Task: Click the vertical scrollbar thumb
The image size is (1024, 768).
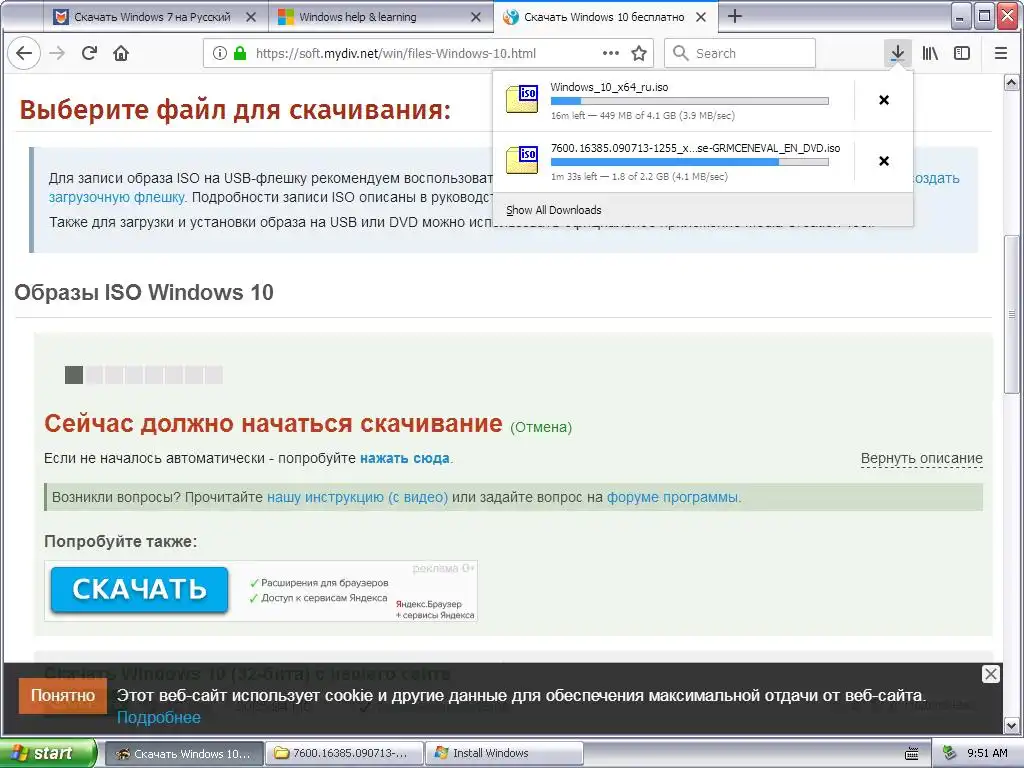Action: [x=1012, y=313]
